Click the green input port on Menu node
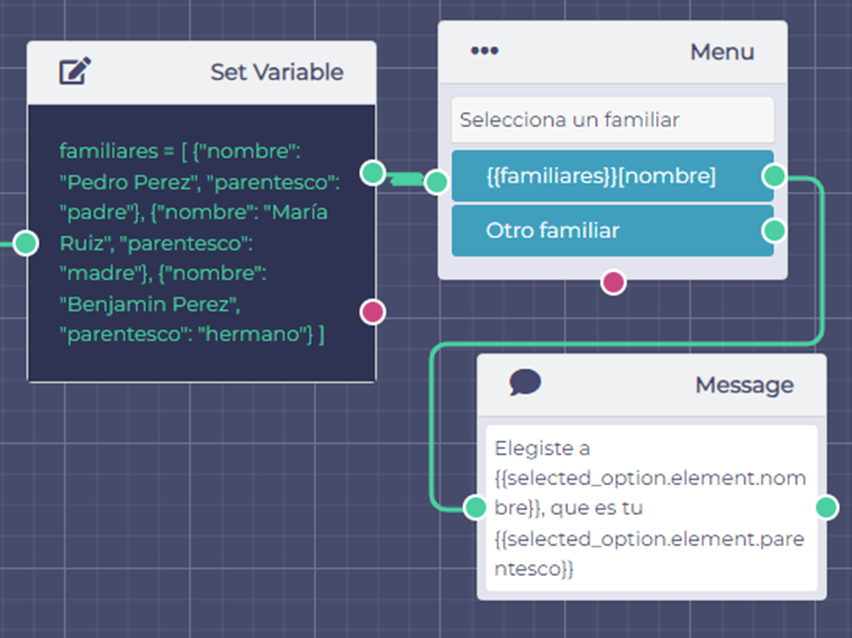Screen dimensions: 852x638 436,181
